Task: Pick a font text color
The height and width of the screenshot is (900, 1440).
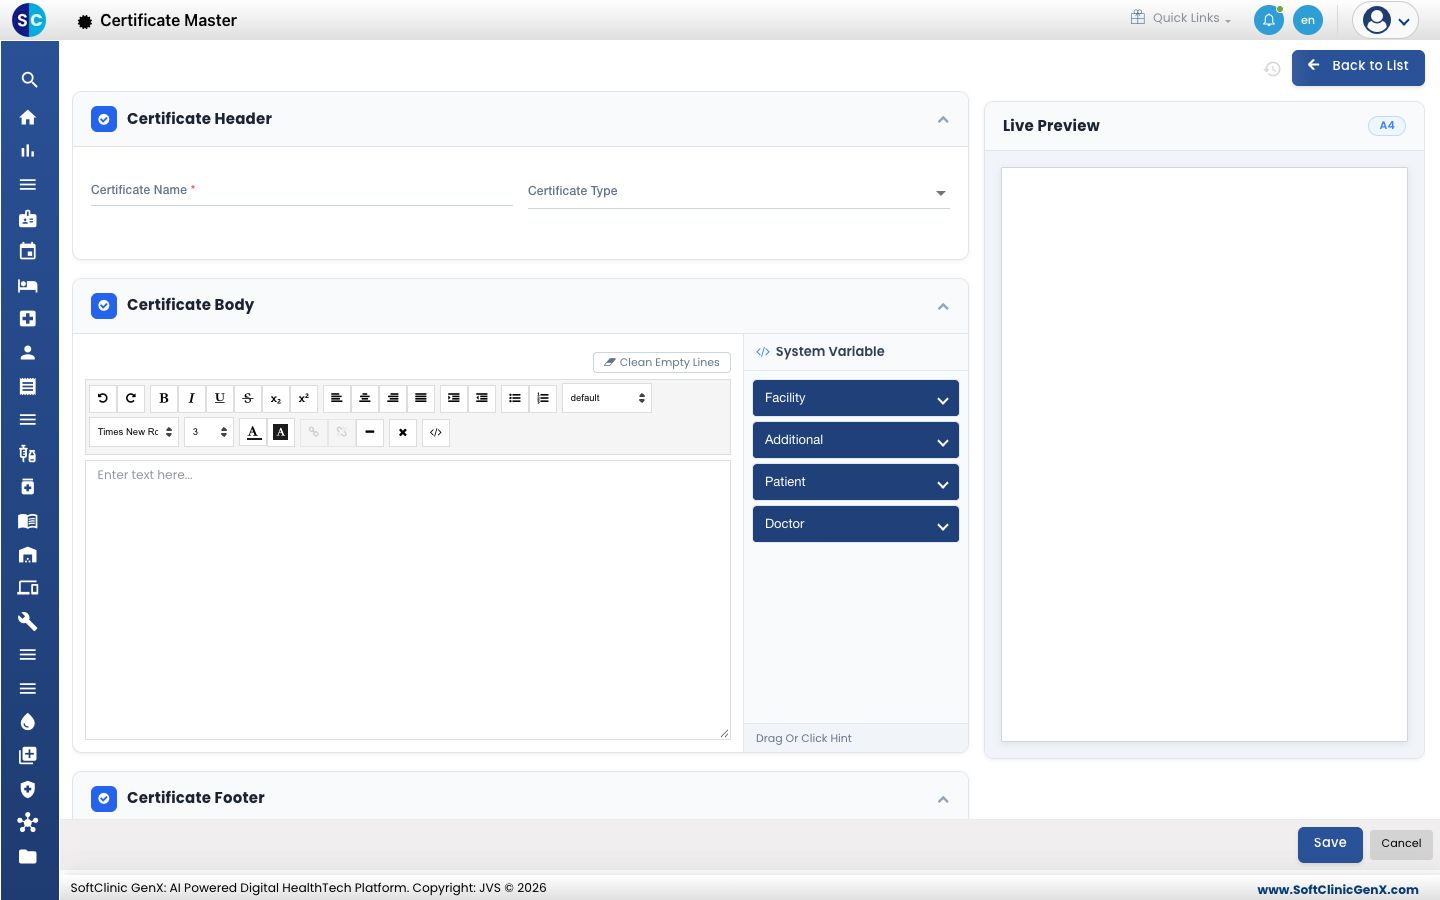Action: [x=254, y=432]
